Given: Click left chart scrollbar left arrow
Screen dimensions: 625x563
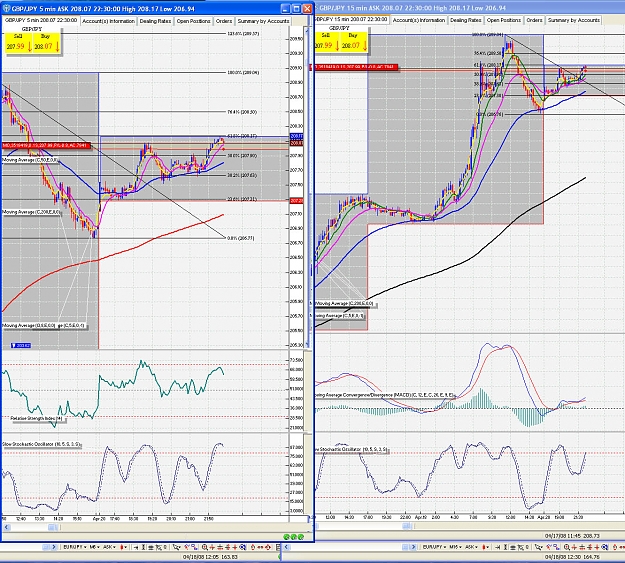Looking at the screenshot, I should 6,527.
